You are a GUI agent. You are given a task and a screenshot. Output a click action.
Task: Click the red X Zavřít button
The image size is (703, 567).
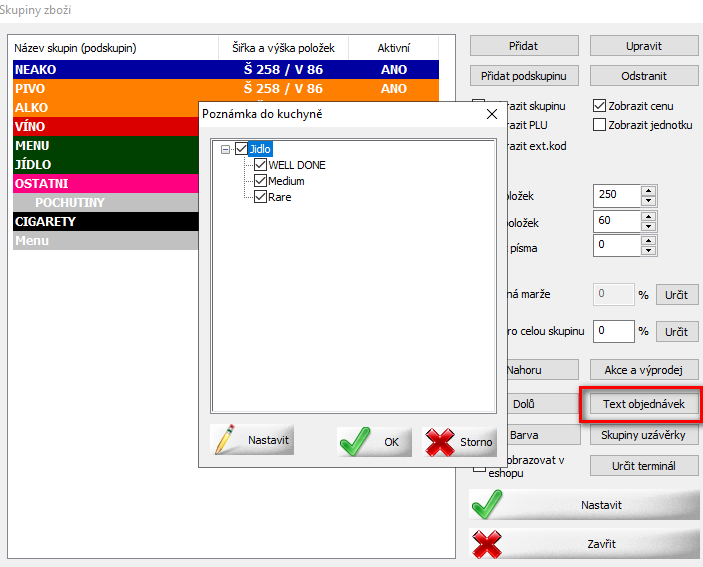click(585, 543)
